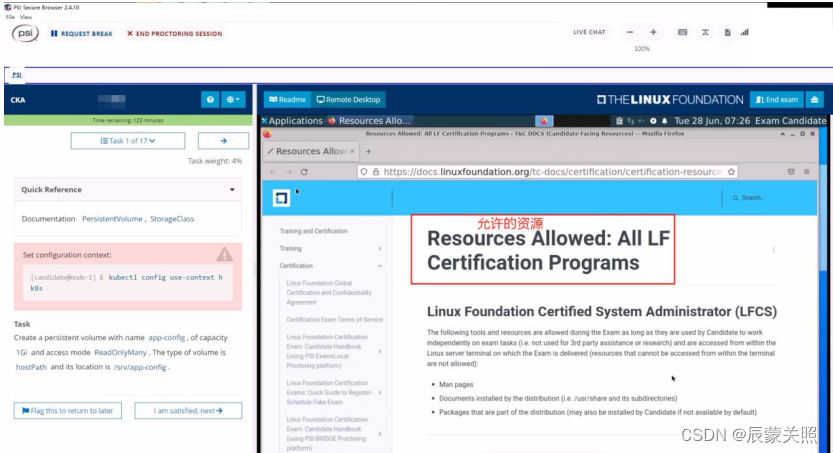Image resolution: width=833 pixels, height=453 pixels.
Task: Go to next task with arrow button
Action: pyautogui.click(x=223, y=141)
